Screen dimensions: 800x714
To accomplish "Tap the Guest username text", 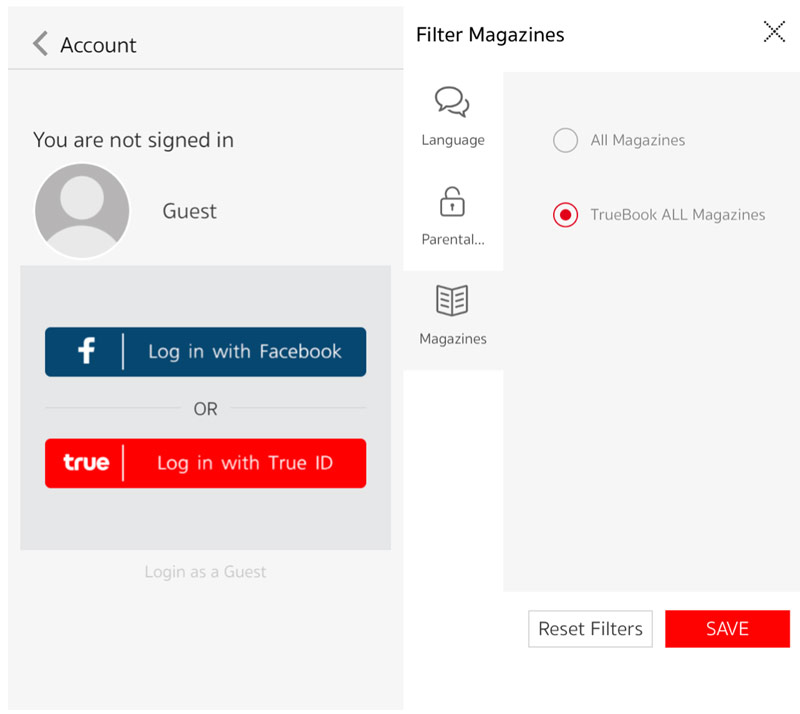I will pyautogui.click(x=190, y=211).
